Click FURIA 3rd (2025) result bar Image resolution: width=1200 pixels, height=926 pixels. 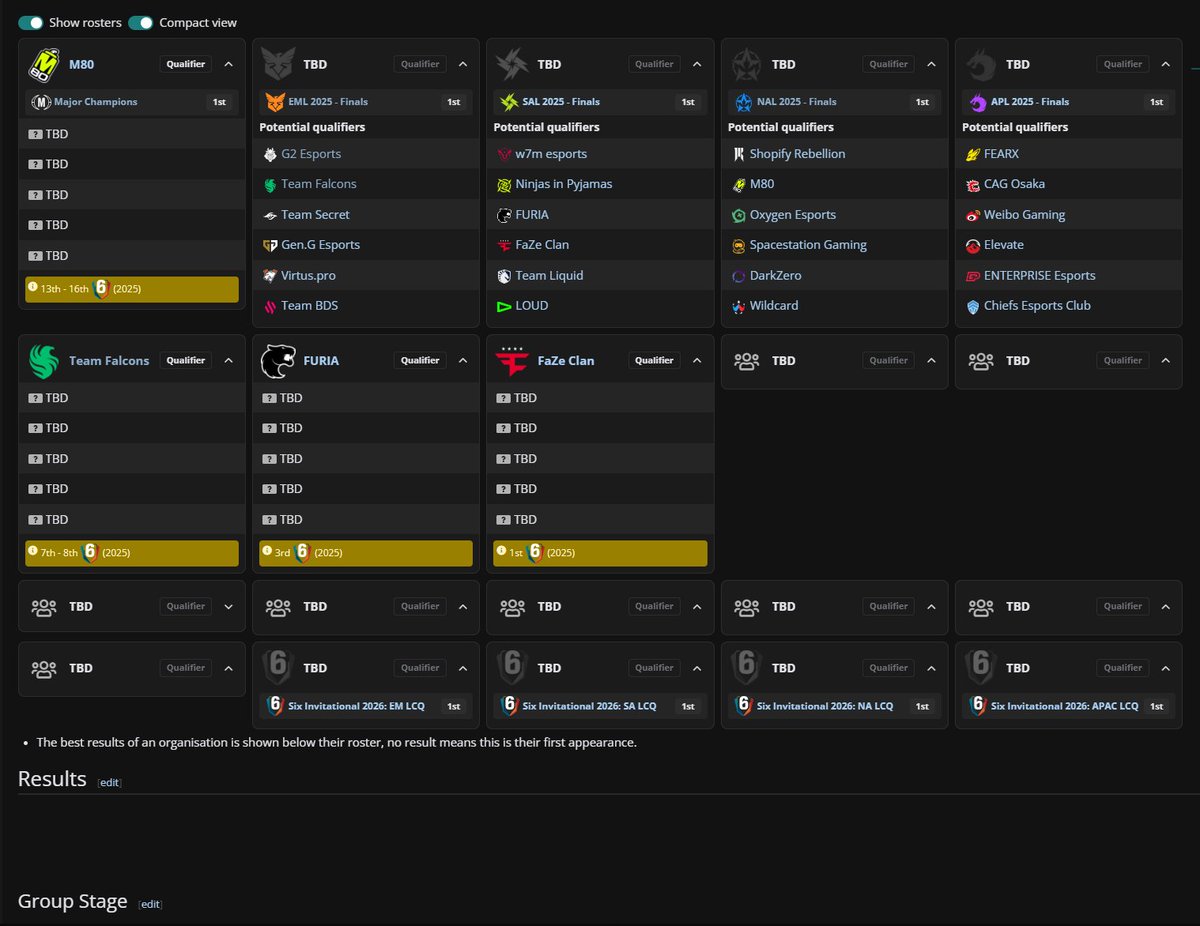[366, 553]
